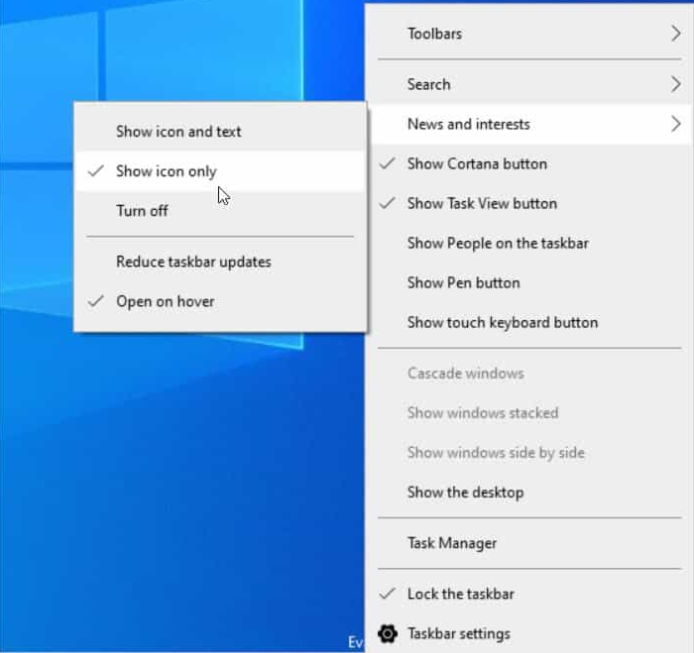This screenshot has height=653, width=694.
Task: Click Show the desktop
Action: click(465, 492)
